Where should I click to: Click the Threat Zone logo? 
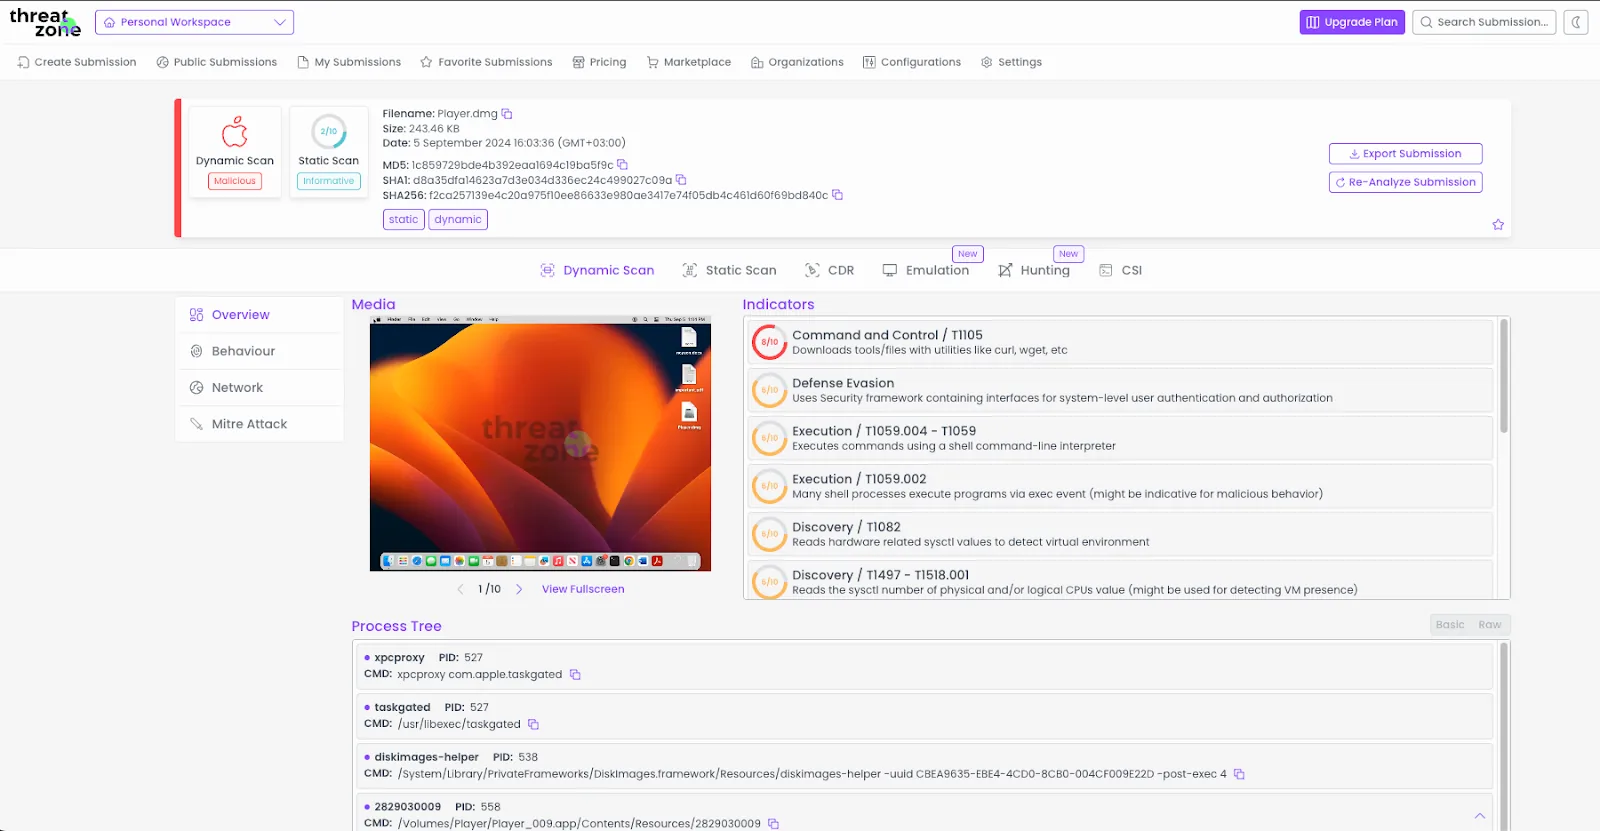click(45, 22)
